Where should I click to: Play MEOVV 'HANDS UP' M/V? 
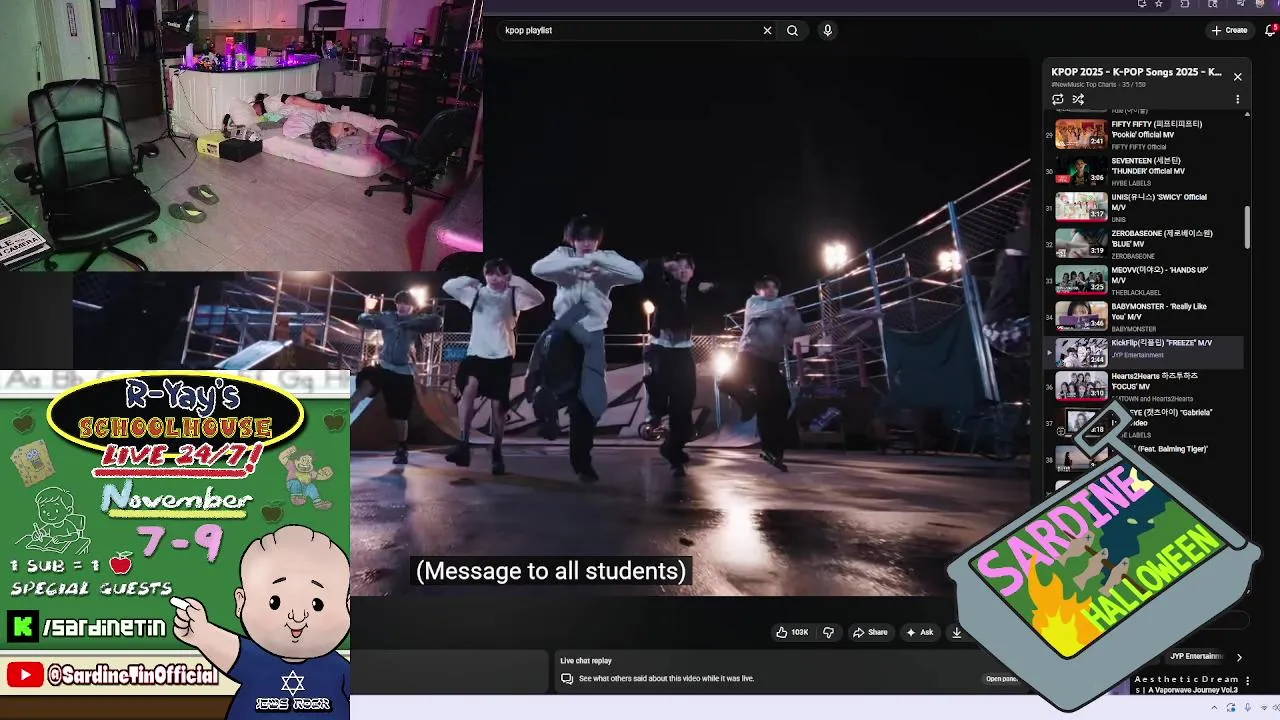coord(1144,280)
